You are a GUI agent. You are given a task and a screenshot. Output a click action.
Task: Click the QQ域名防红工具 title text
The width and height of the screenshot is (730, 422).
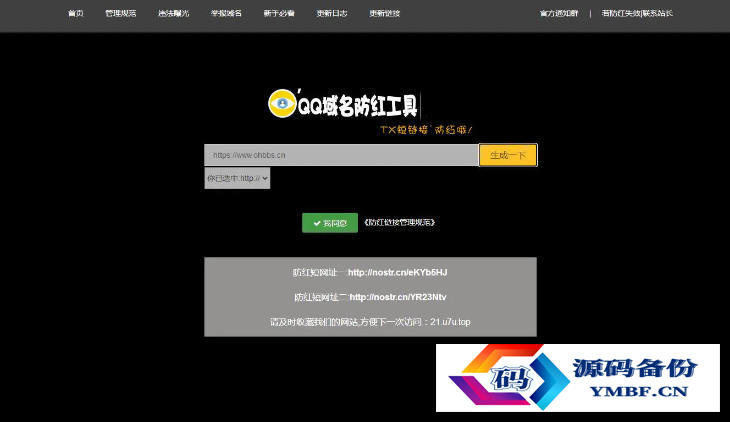(x=358, y=106)
